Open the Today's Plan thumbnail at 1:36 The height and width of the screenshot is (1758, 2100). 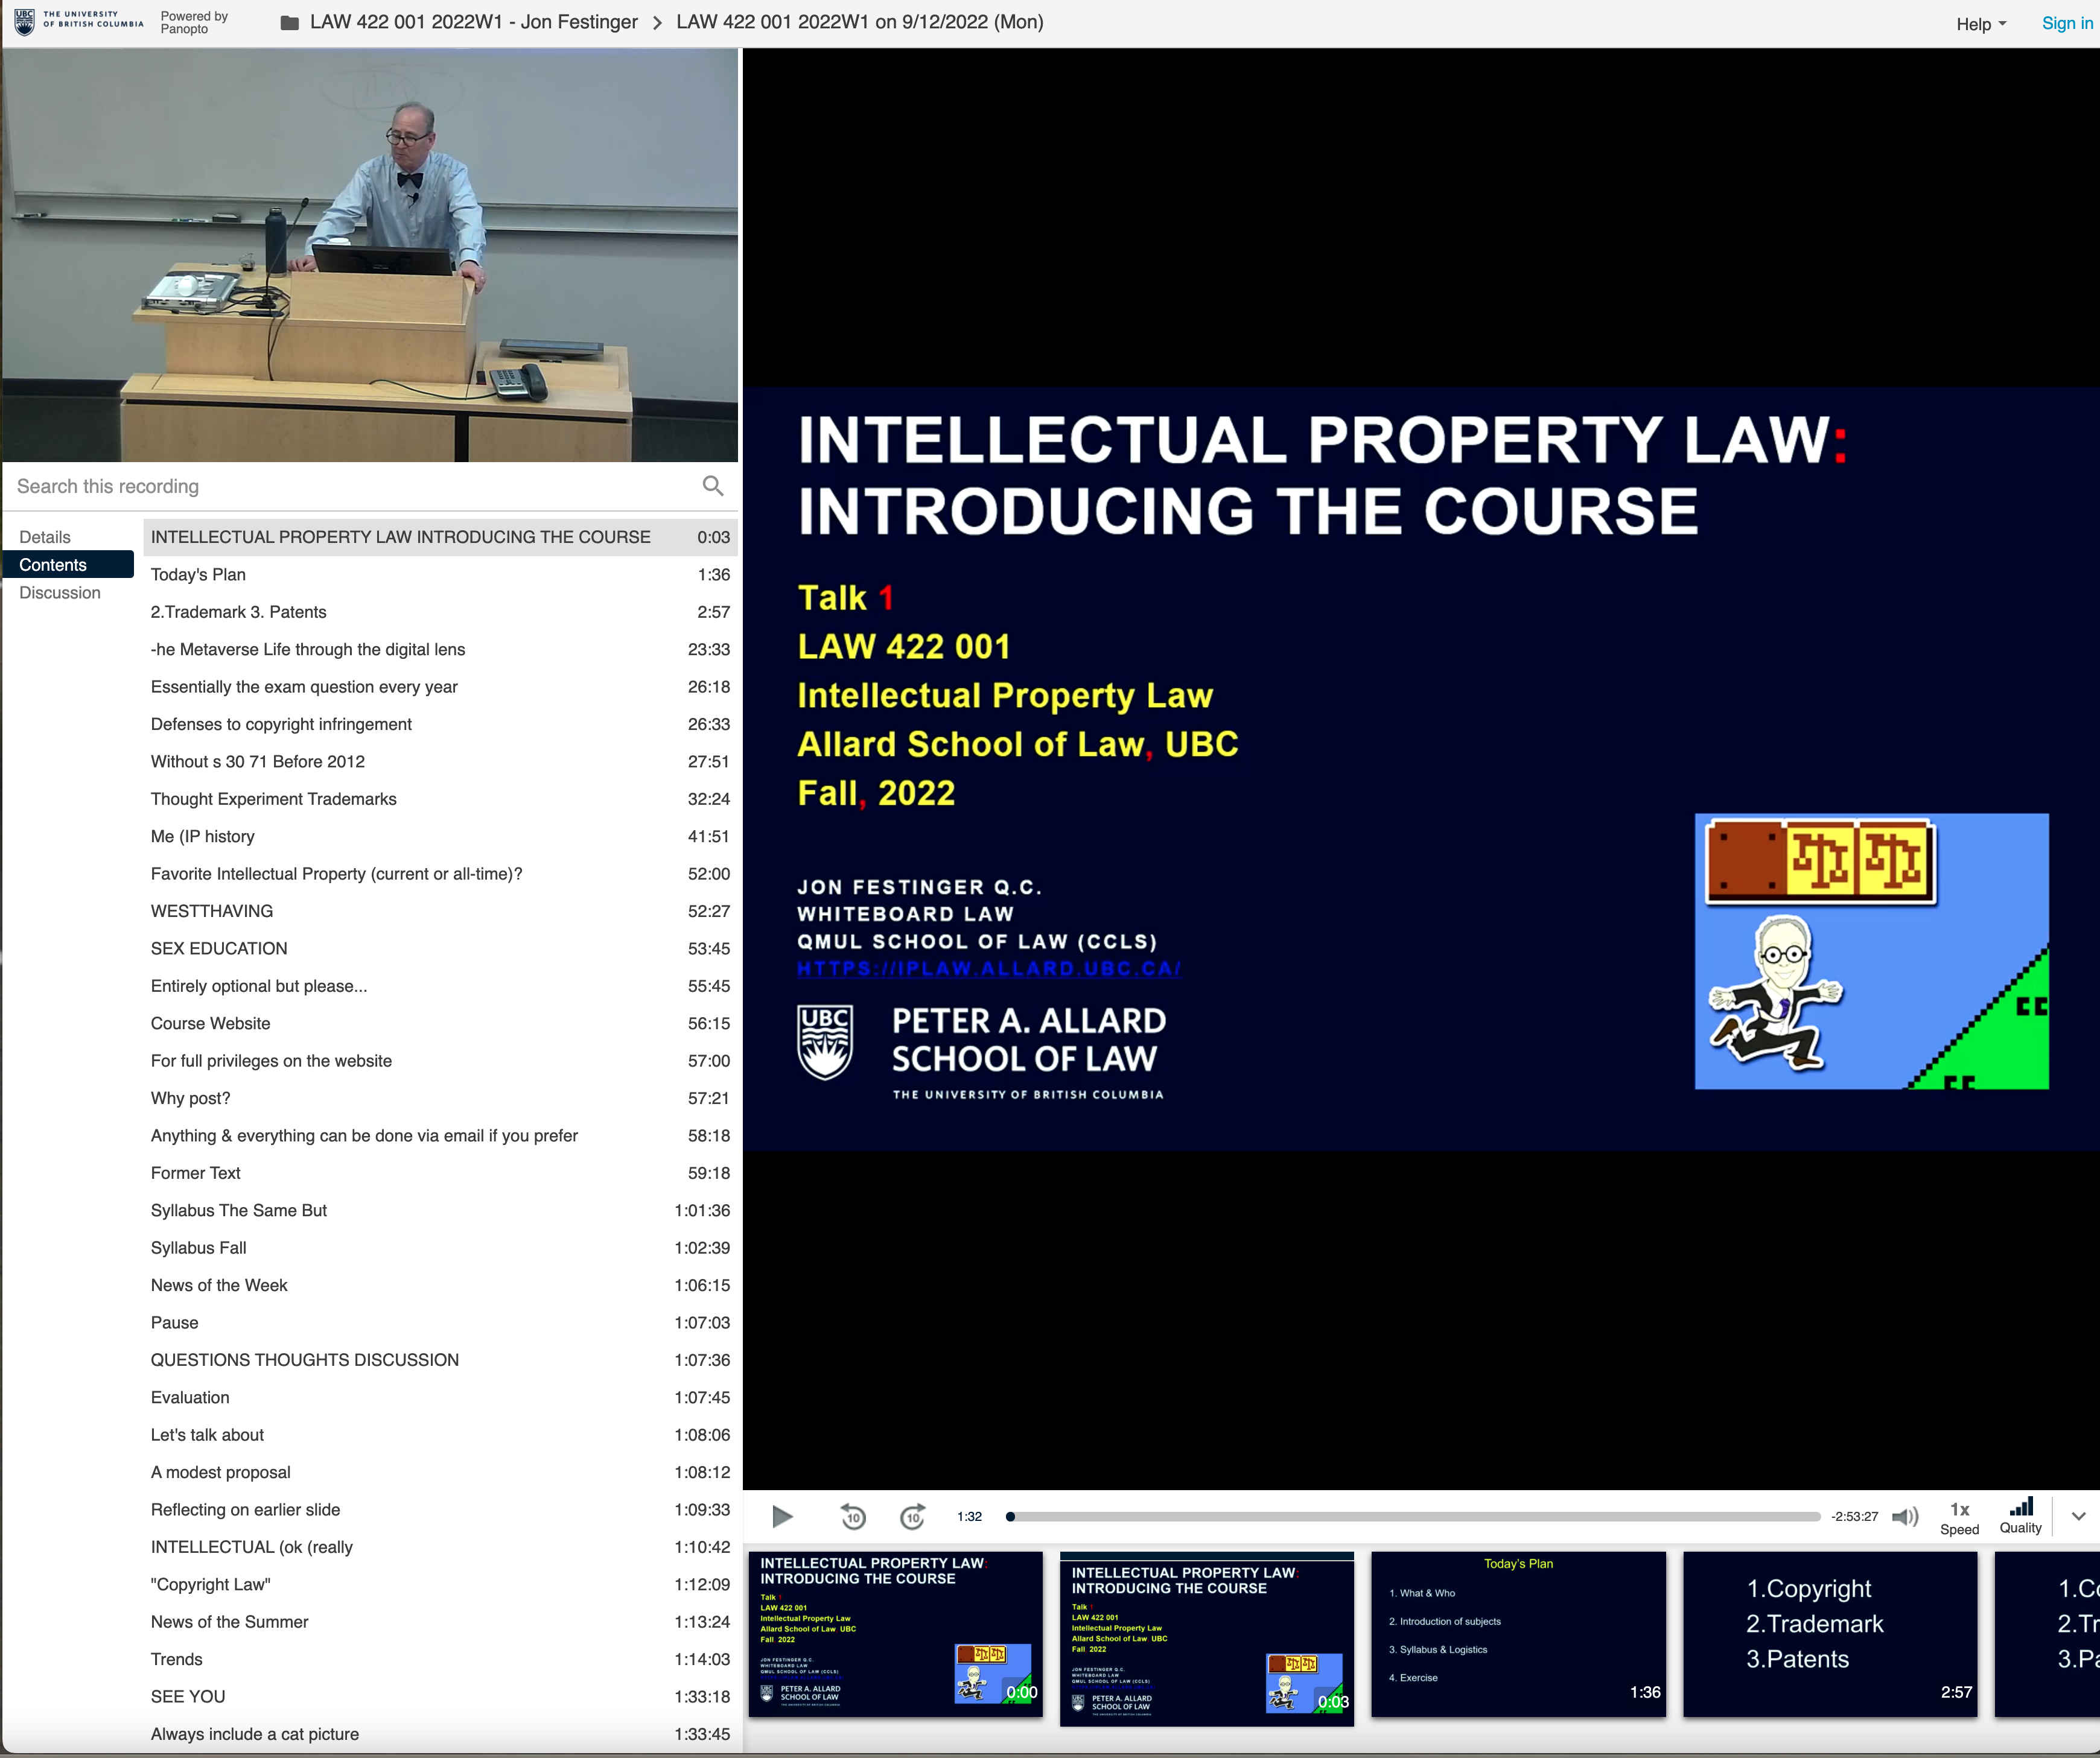1518,1634
